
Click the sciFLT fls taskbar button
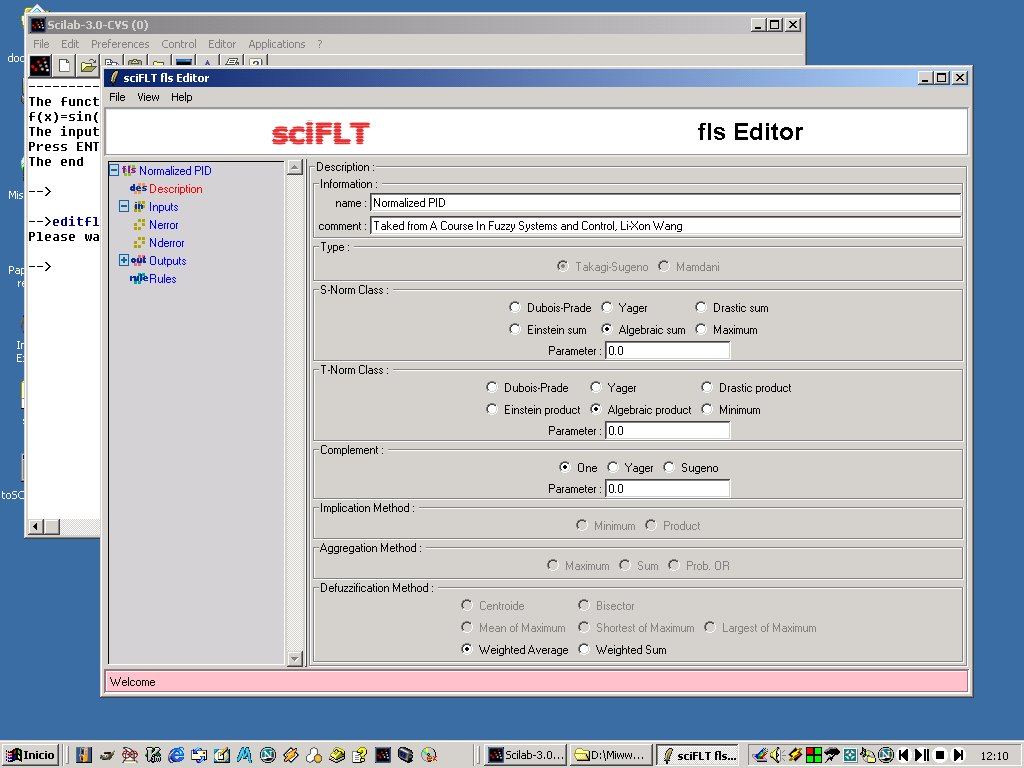(698, 755)
